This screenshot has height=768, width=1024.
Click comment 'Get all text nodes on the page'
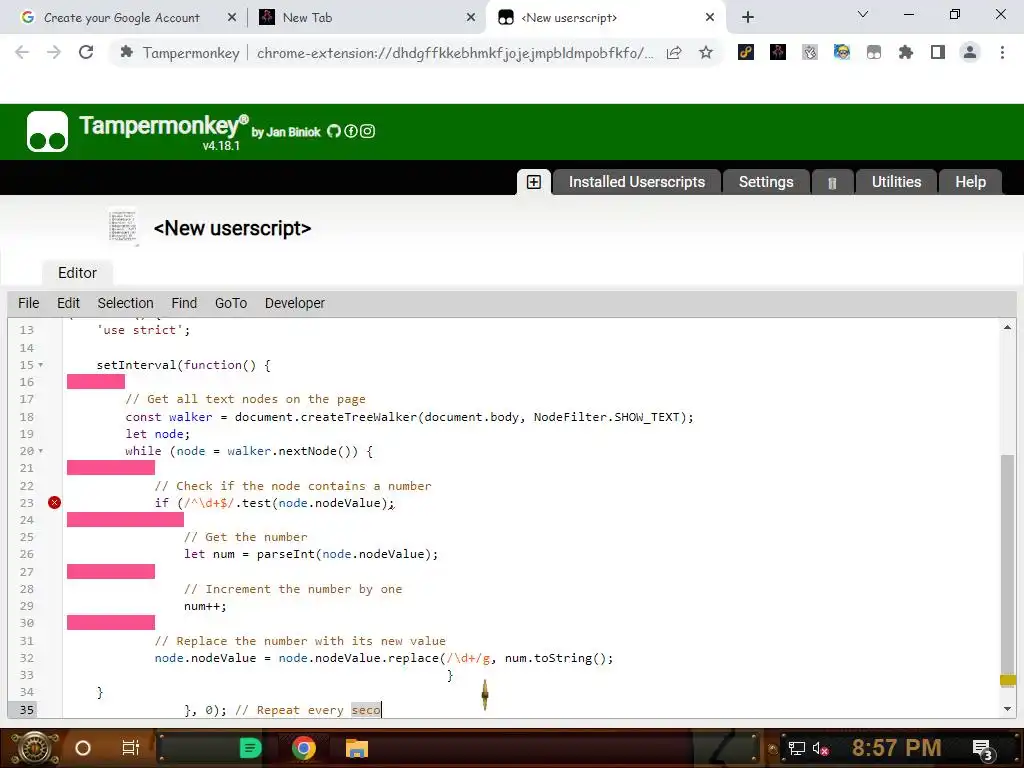pos(246,399)
